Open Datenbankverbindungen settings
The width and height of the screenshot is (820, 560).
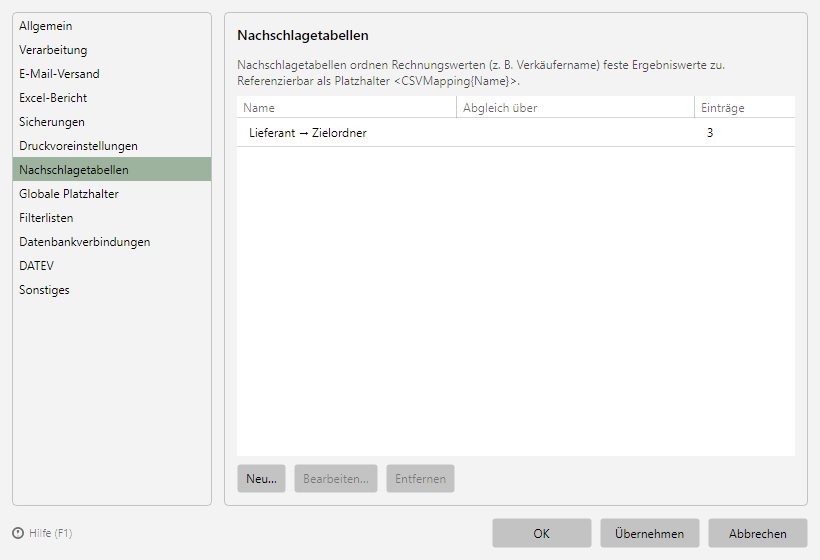[x=112, y=242]
